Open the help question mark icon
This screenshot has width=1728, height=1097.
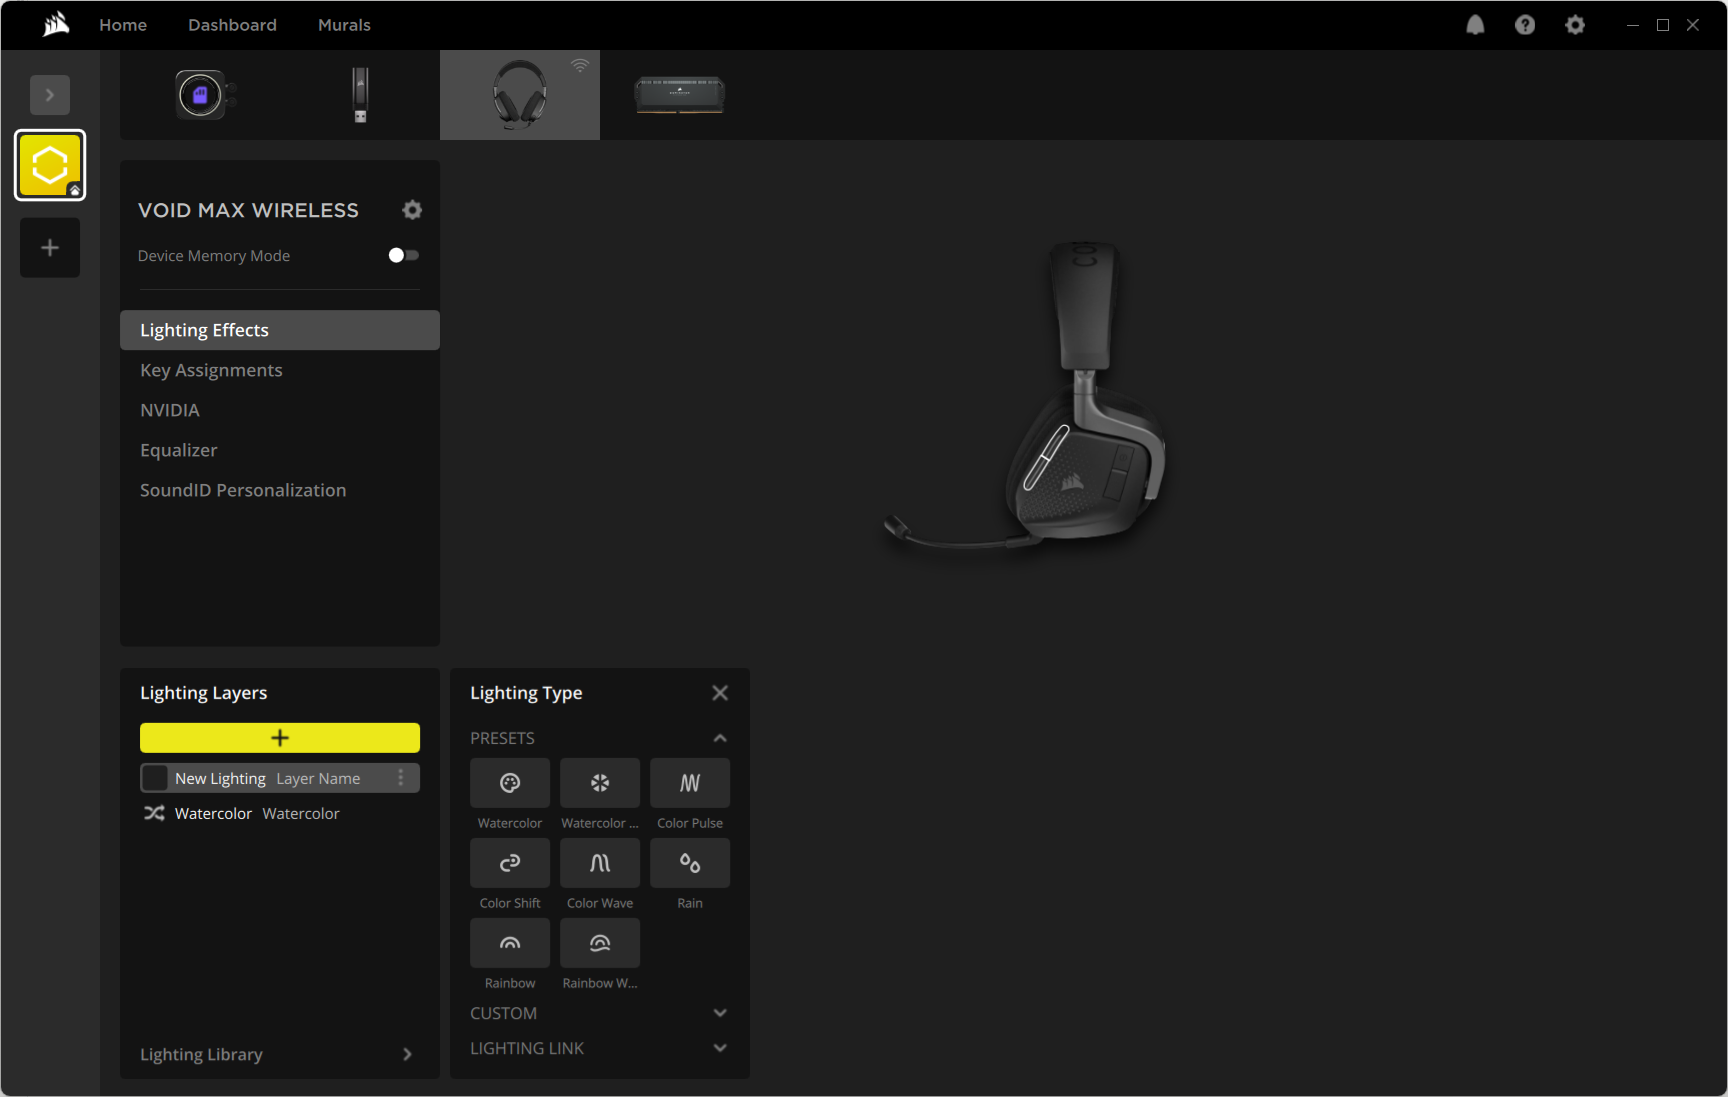click(x=1525, y=25)
